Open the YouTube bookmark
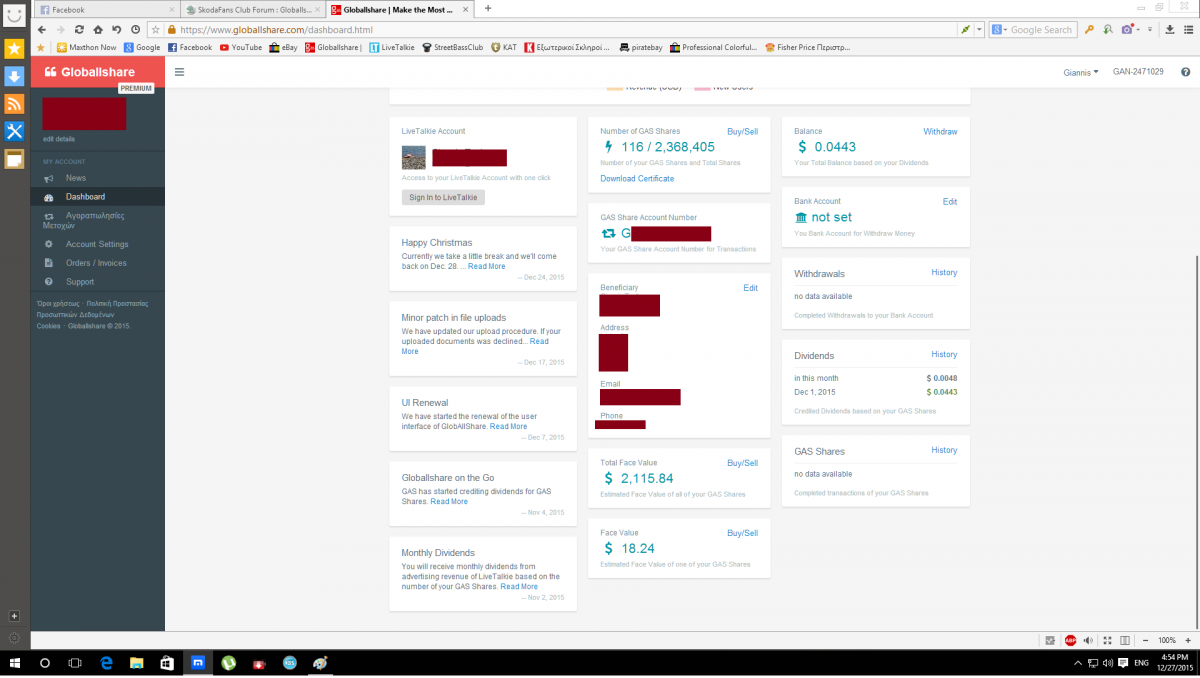 click(240, 47)
